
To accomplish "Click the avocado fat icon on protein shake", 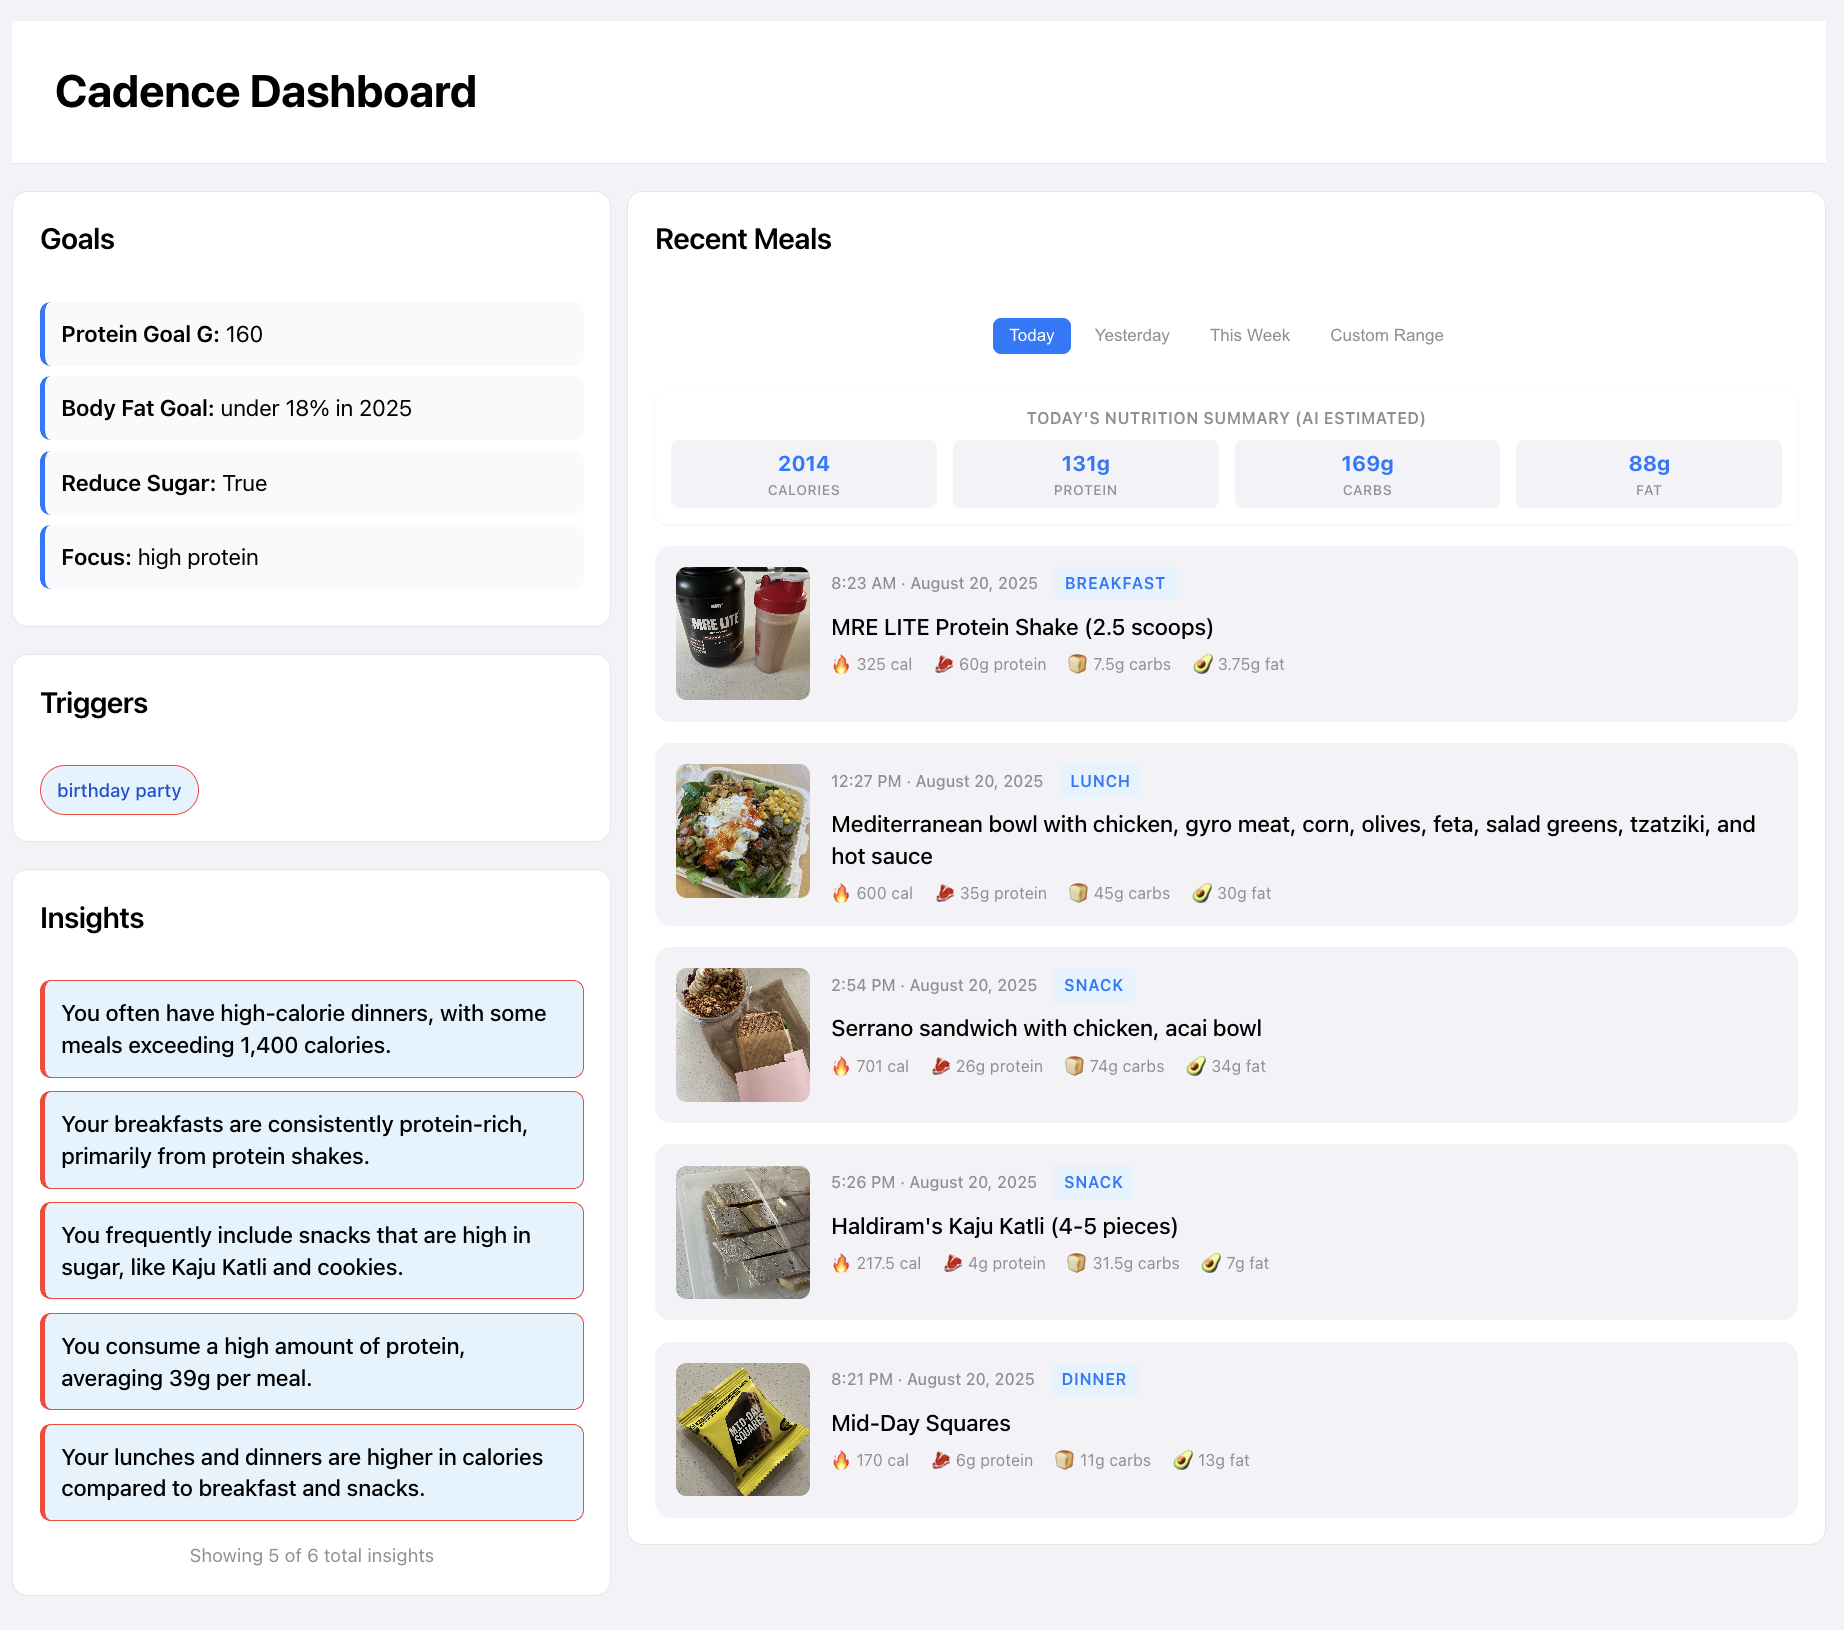I will click(x=1202, y=665).
